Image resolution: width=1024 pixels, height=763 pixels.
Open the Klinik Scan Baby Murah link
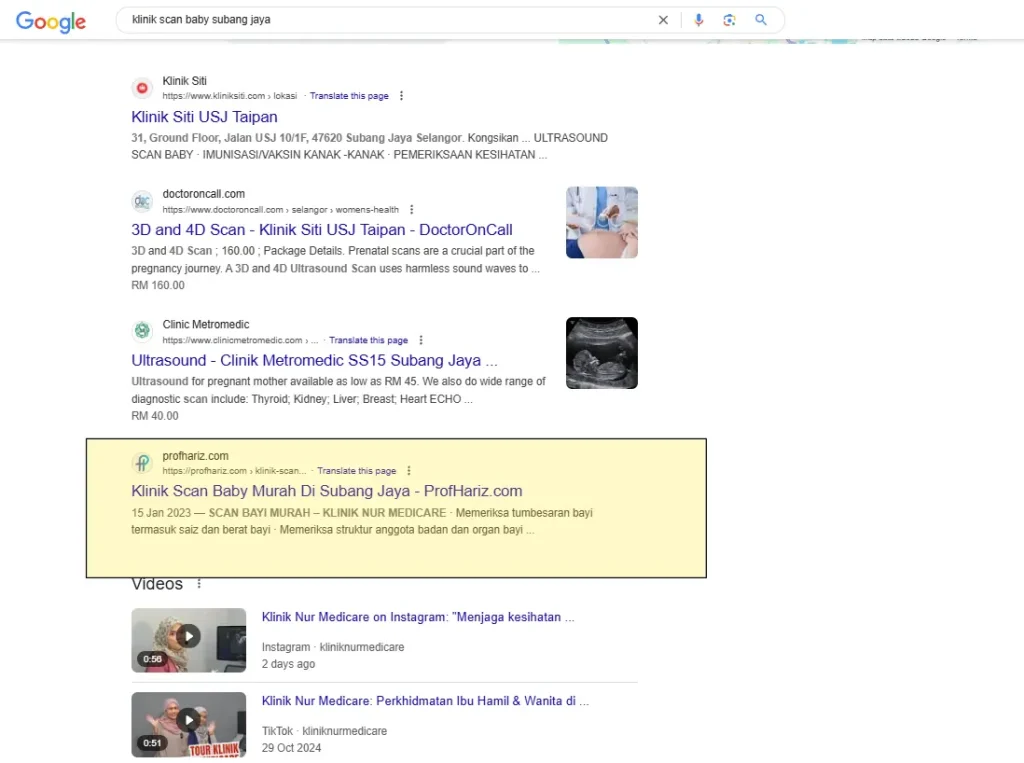326,491
